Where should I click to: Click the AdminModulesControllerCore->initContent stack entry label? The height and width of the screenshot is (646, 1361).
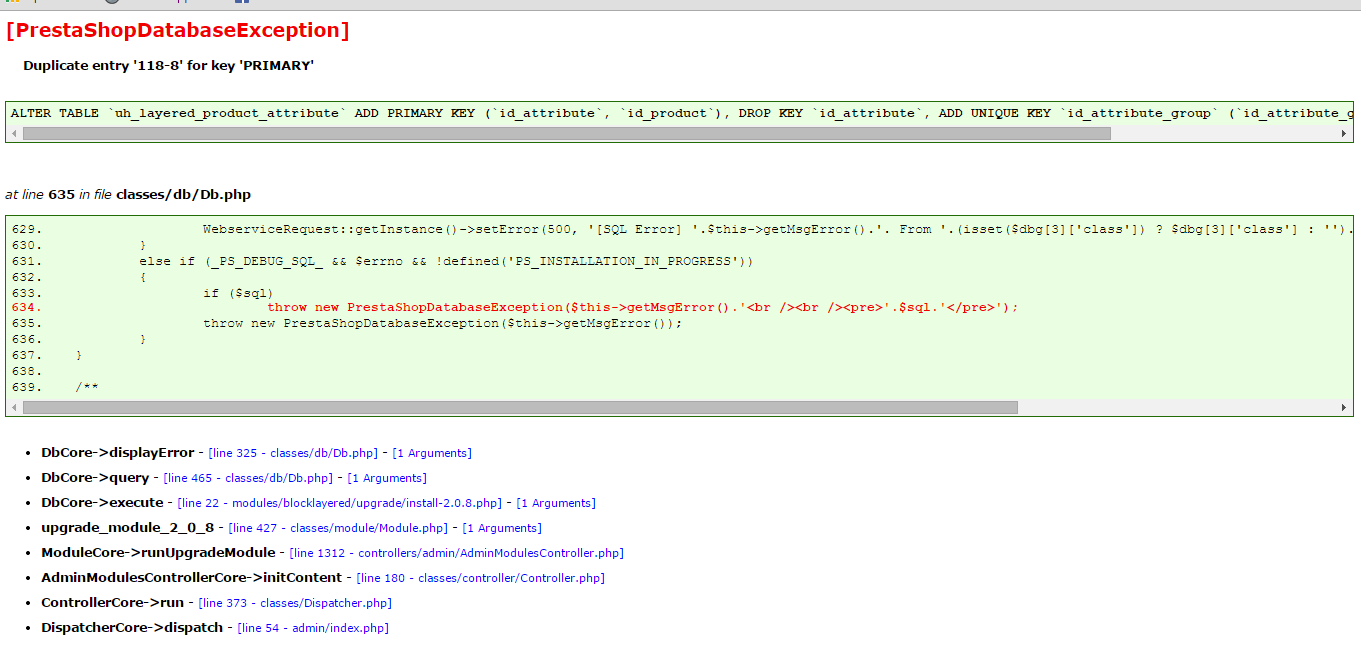click(191, 578)
